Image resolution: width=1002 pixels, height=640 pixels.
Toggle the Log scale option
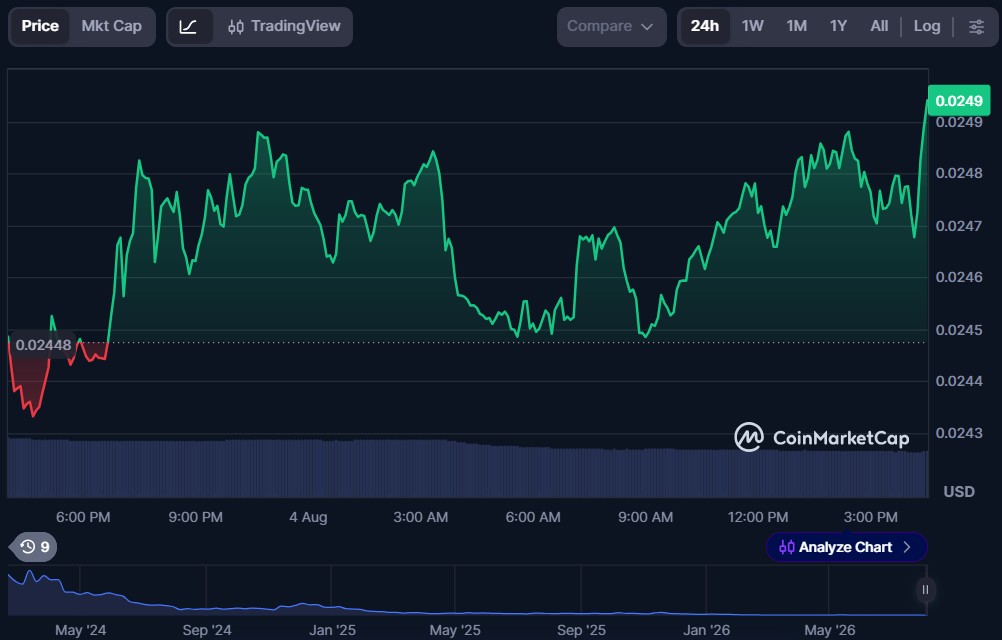pyautogui.click(x=927, y=26)
